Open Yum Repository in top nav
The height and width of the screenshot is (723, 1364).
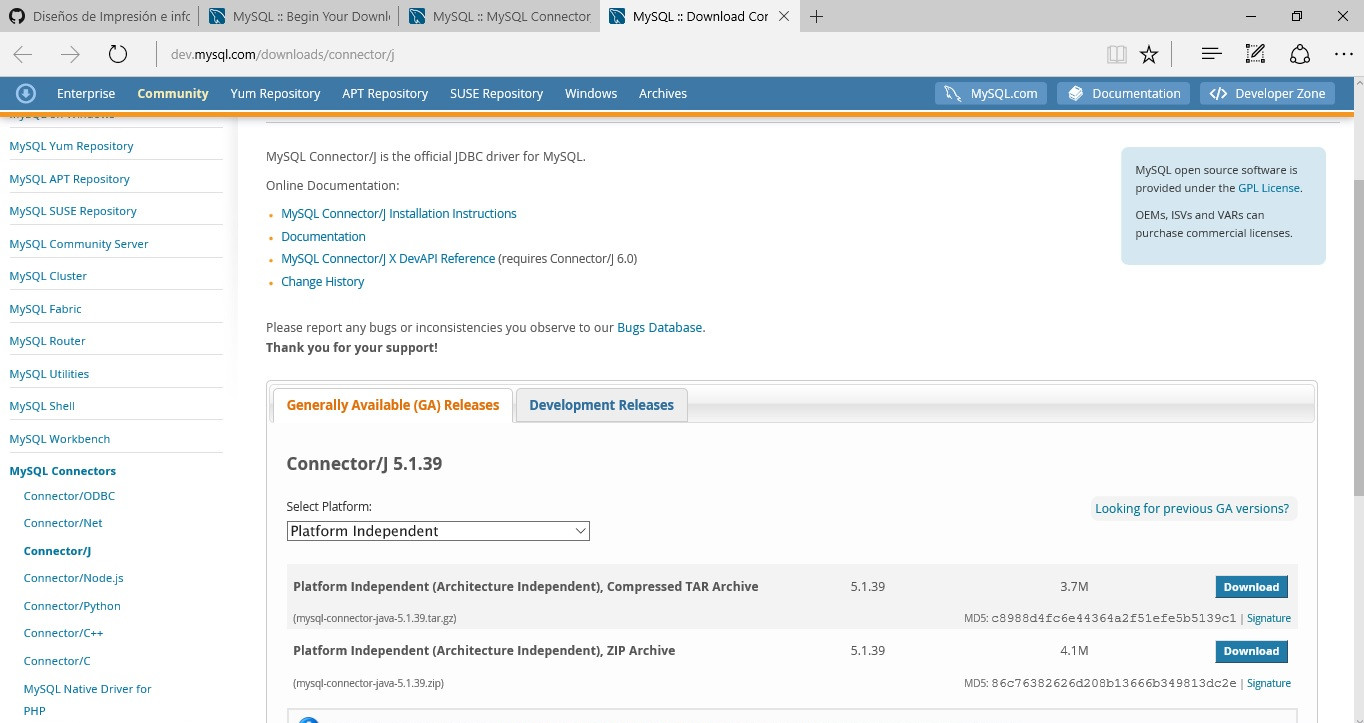(275, 93)
